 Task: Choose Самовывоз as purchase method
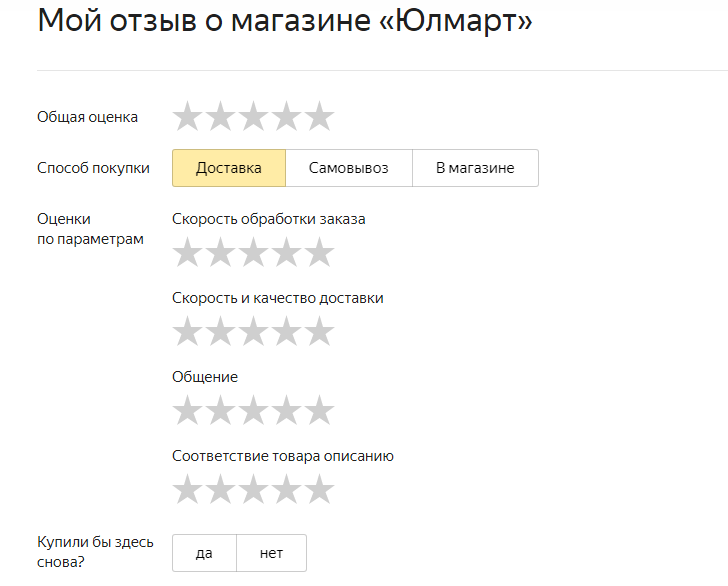[348, 168]
